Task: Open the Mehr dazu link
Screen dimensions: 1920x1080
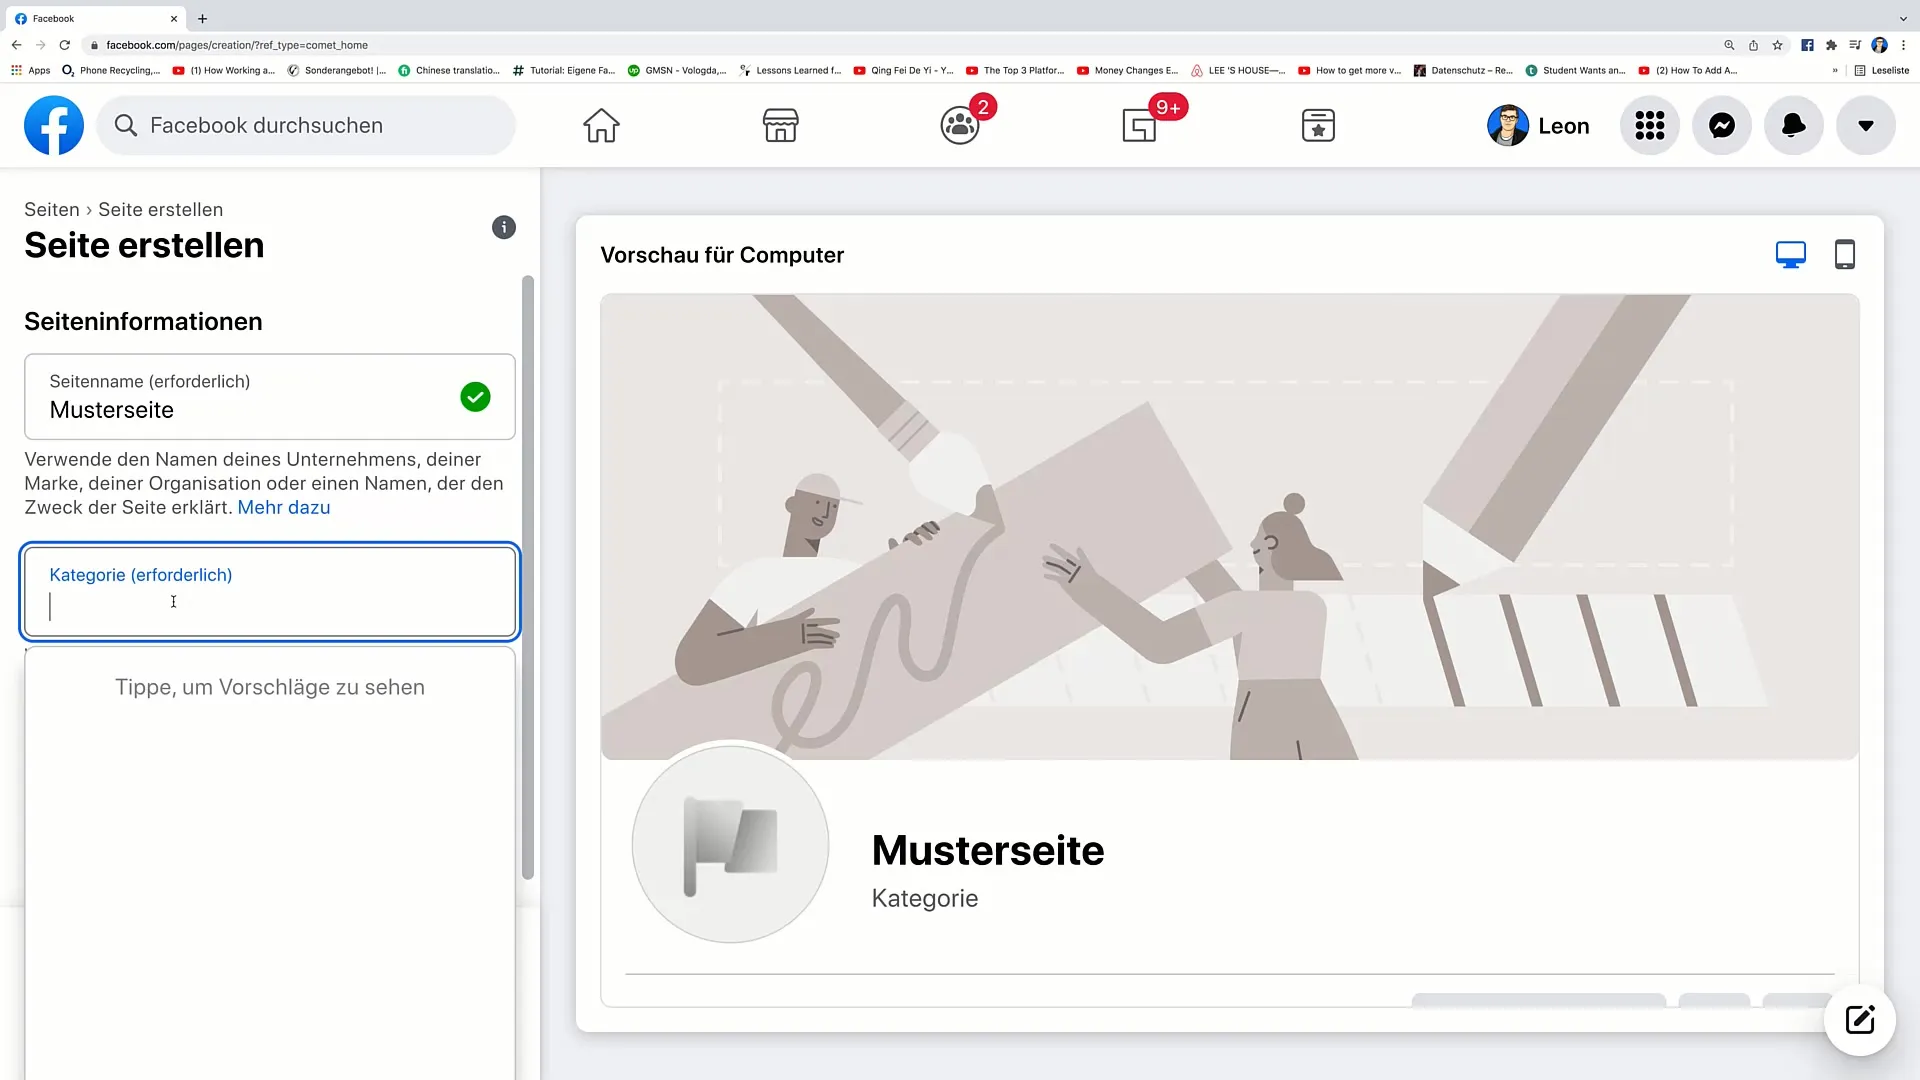Action: (x=283, y=507)
